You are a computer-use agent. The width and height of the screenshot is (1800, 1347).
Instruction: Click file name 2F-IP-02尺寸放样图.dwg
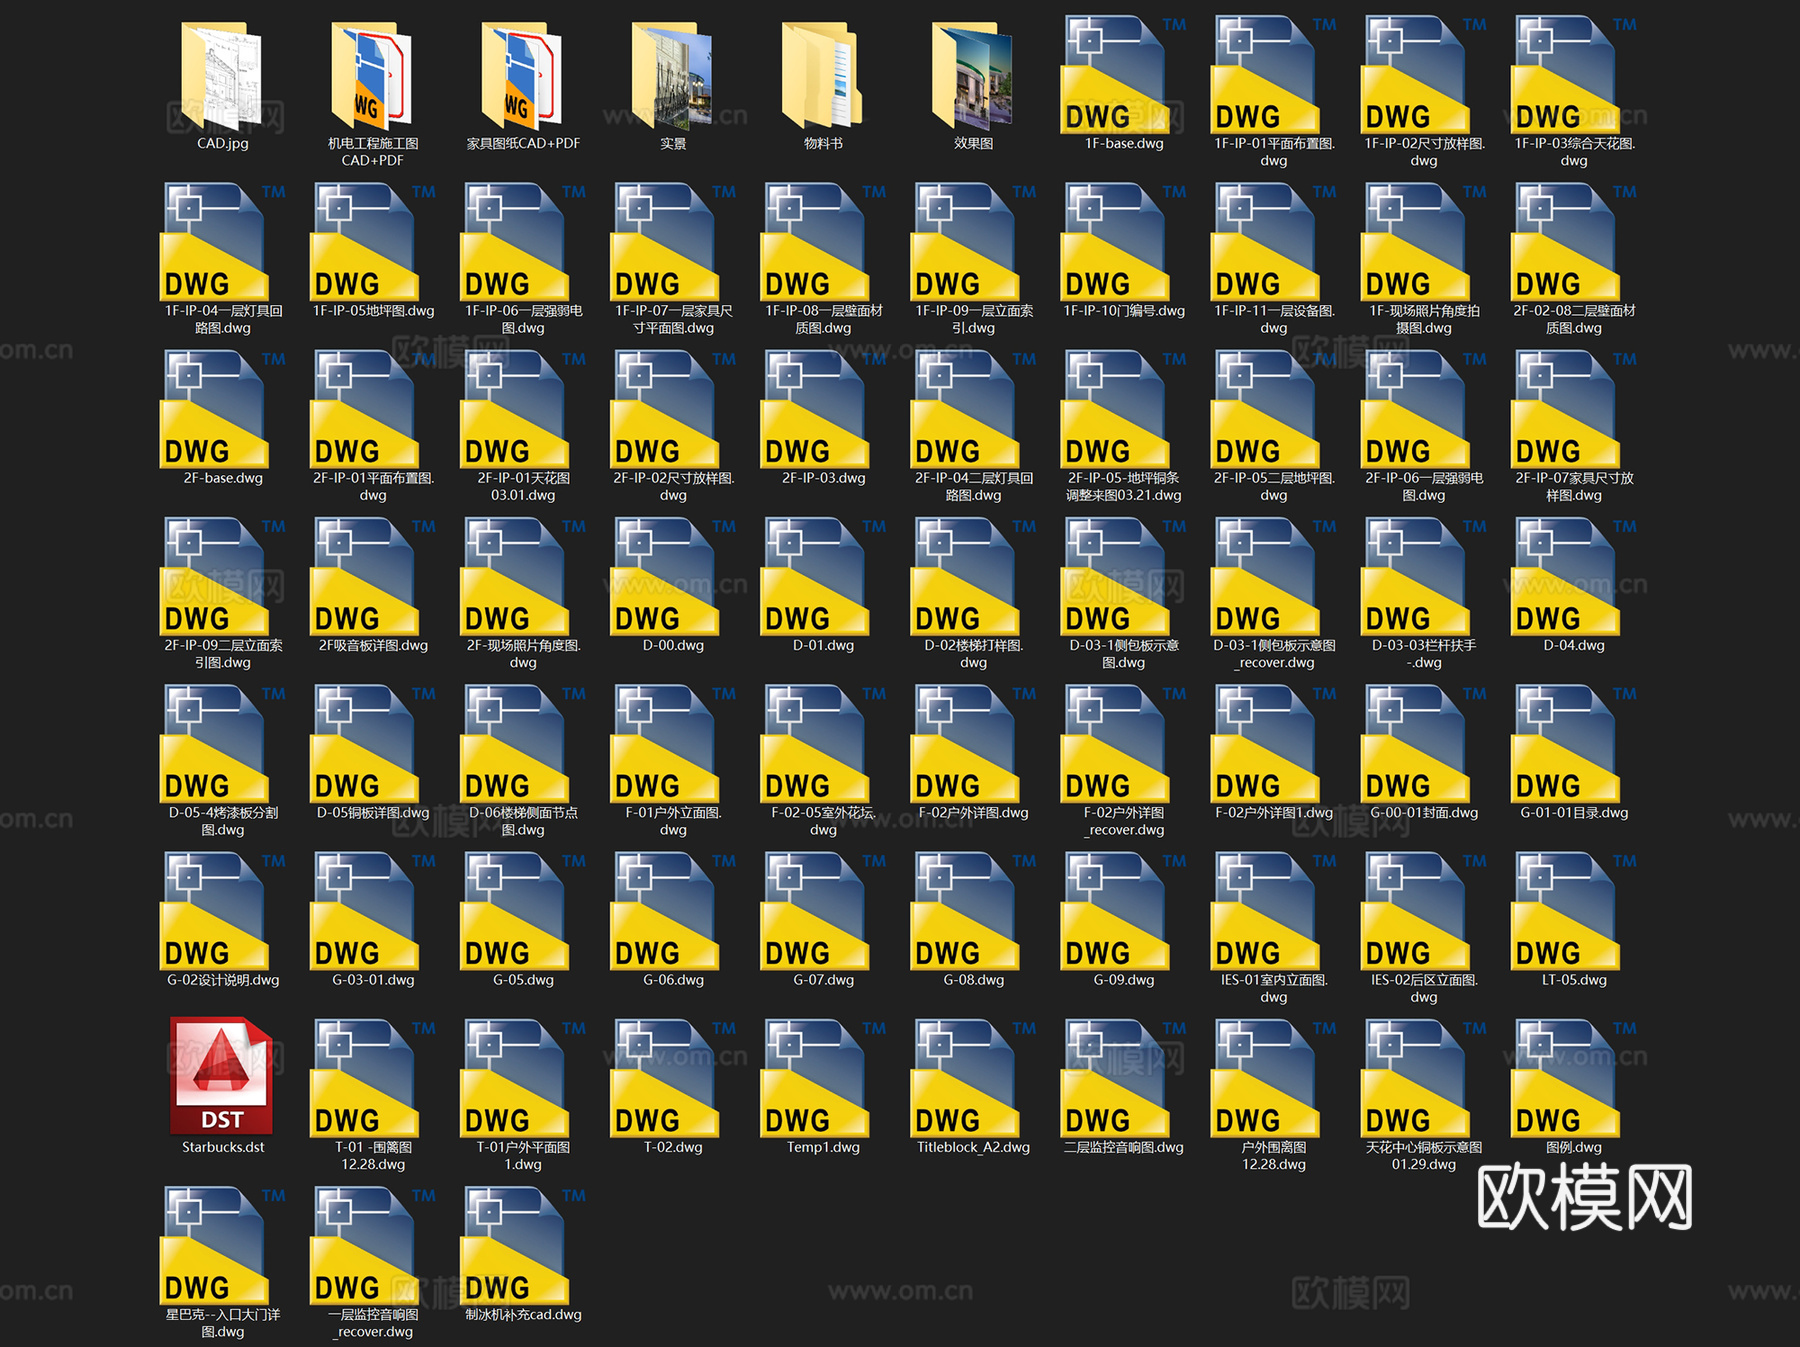[673, 486]
